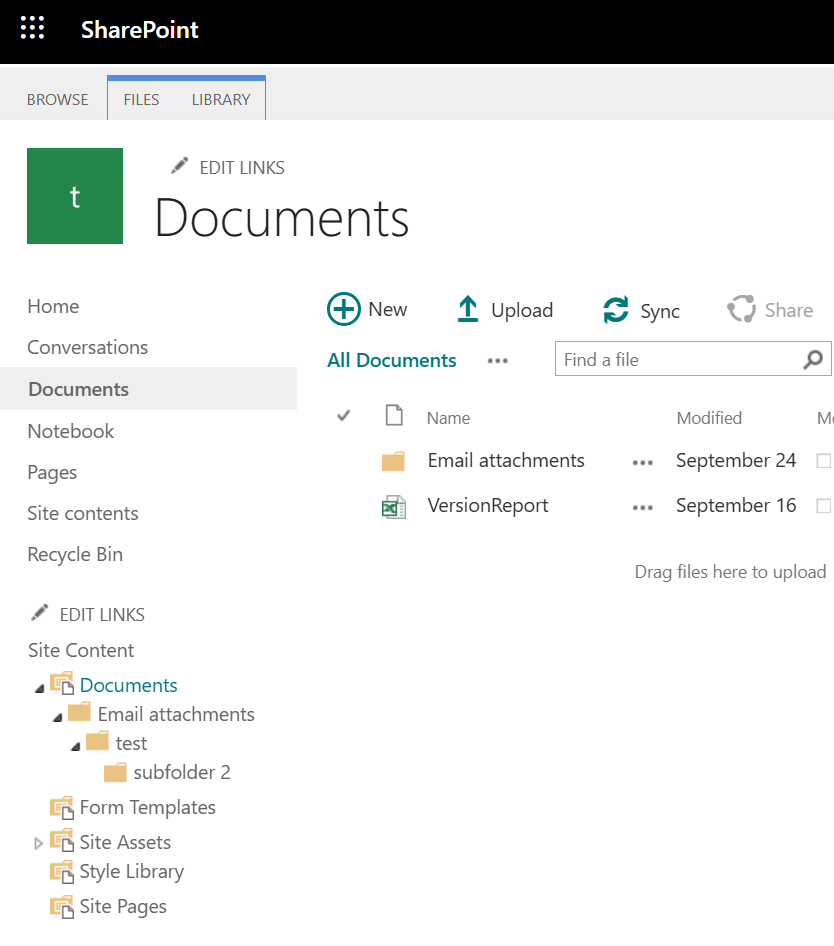Click the New plus circle icon
This screenshot has width=834, height=946.
(x=343, y=310)
